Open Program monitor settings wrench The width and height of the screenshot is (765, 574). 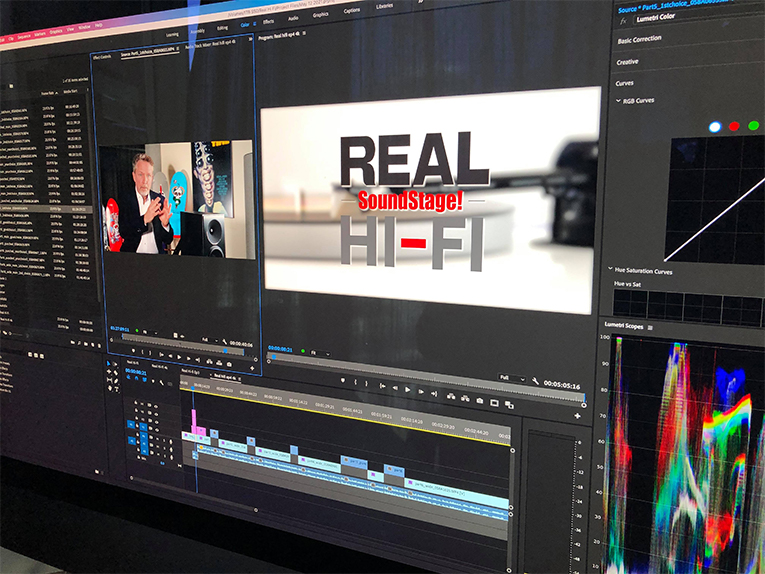(535, 381)
